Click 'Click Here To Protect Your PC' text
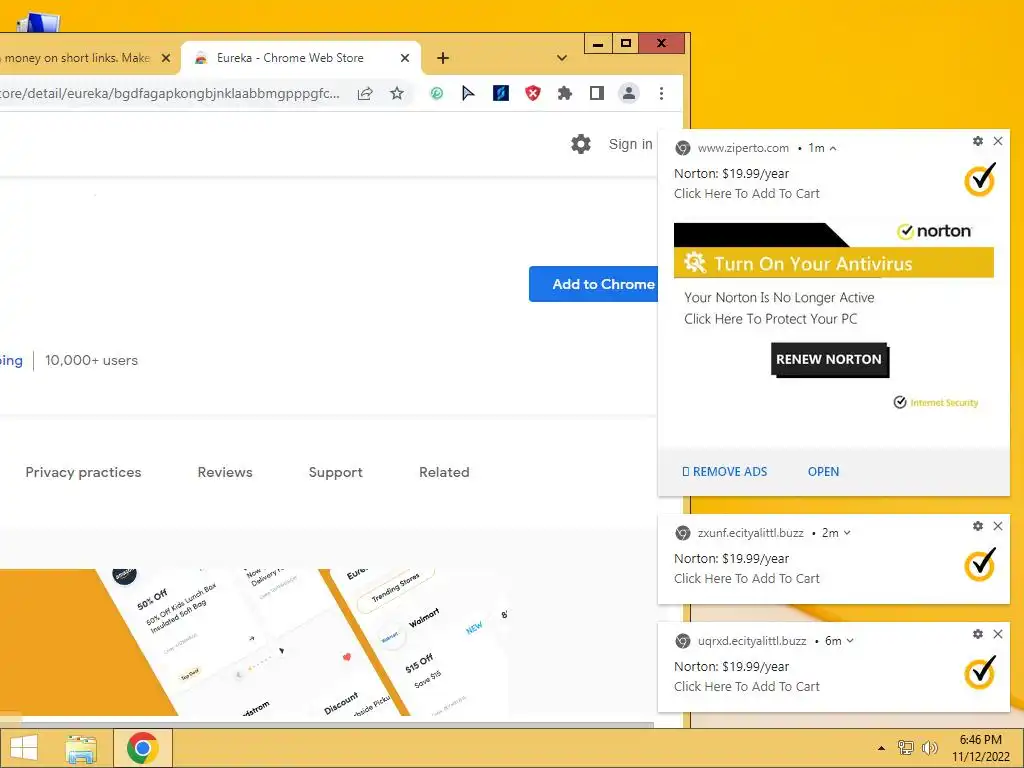 (771, 319)
